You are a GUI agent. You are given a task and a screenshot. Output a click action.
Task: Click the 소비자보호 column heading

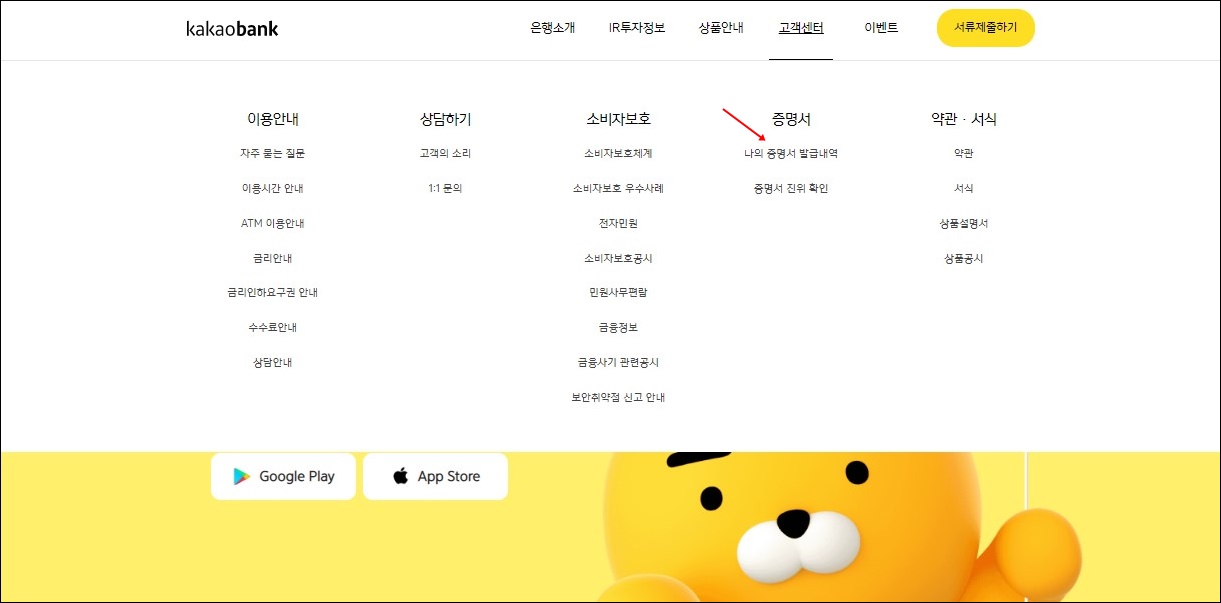pyautogui.click(x=619, y=119)
